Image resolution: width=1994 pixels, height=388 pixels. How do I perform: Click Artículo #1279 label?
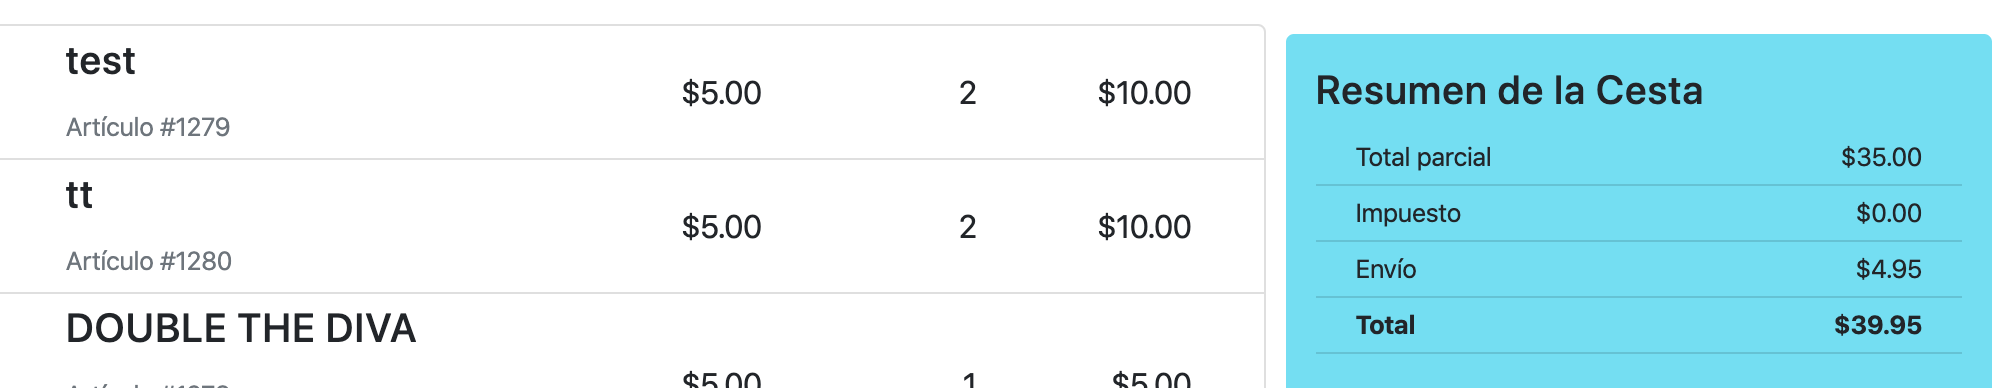(148, 127)
